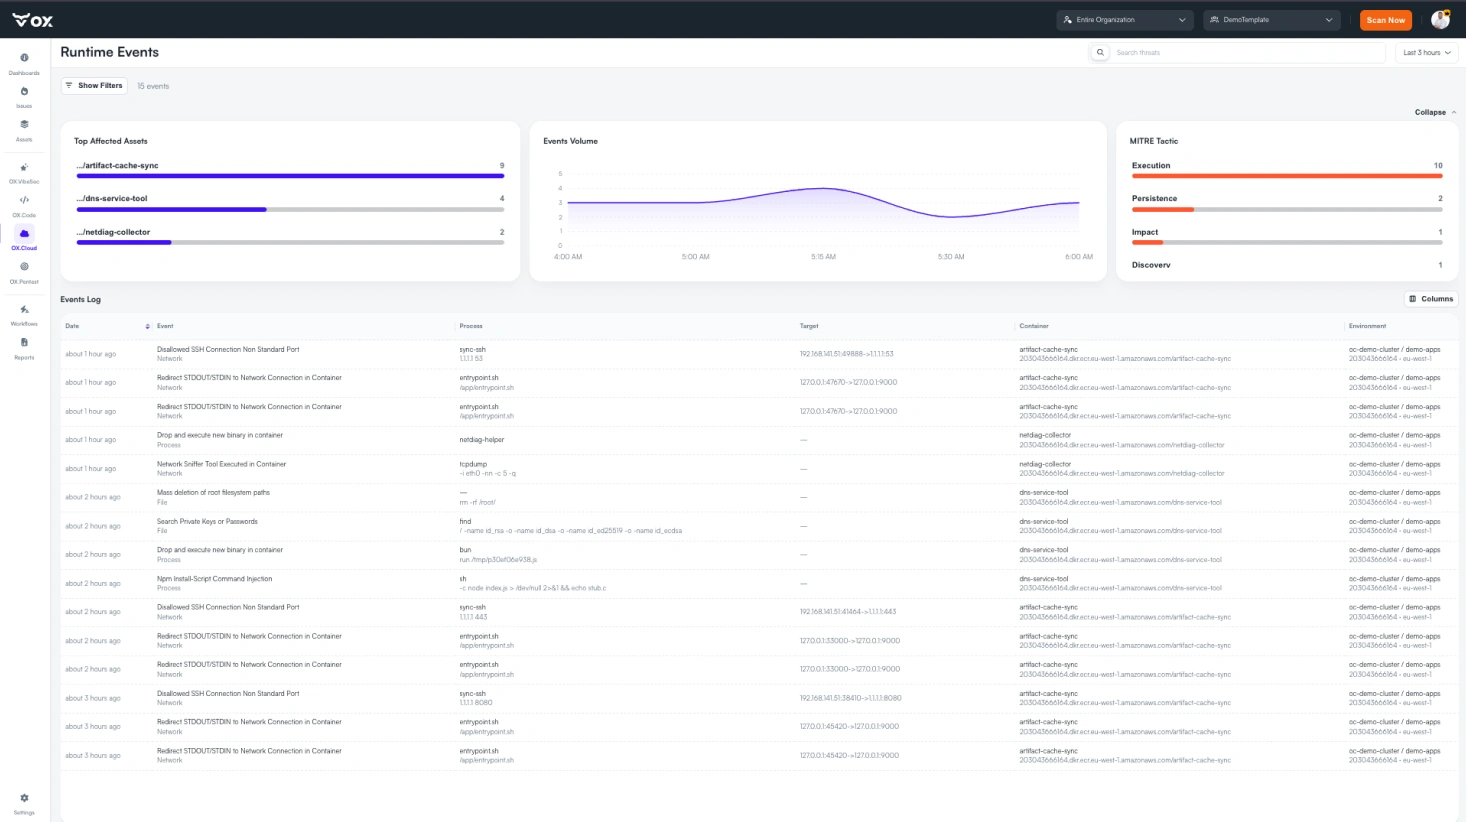The image size is (1467, 822).
Task: Open Settings at the sidebar bottom
Action: click(x=24, y=804)
